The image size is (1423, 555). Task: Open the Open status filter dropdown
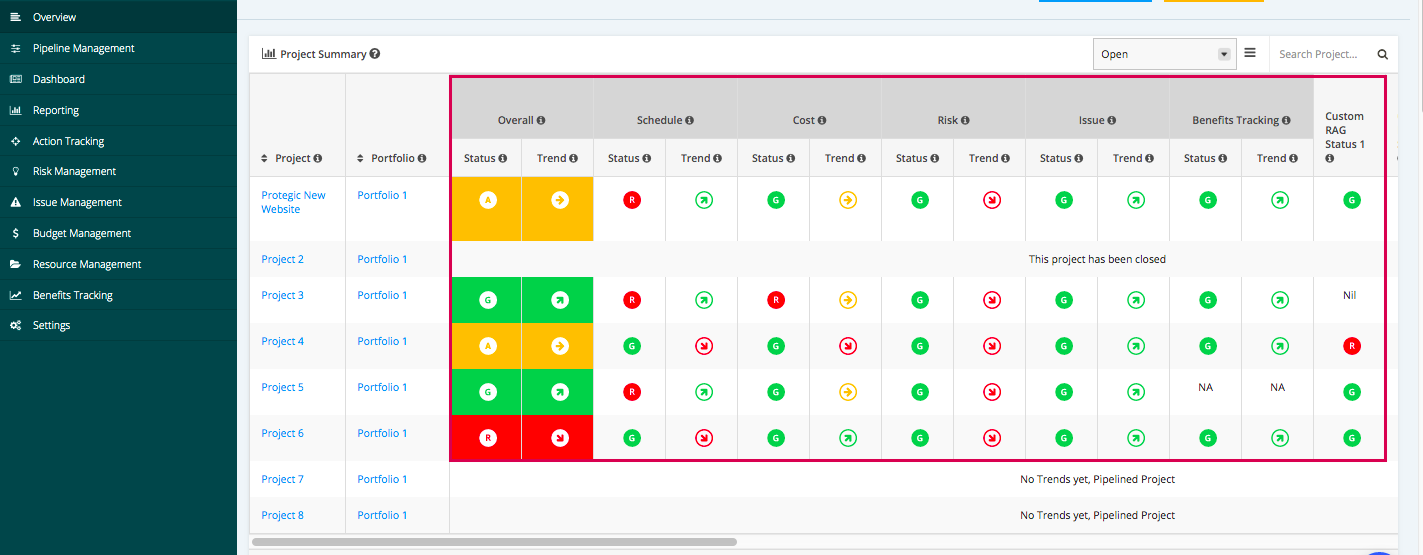[1165, 54]
